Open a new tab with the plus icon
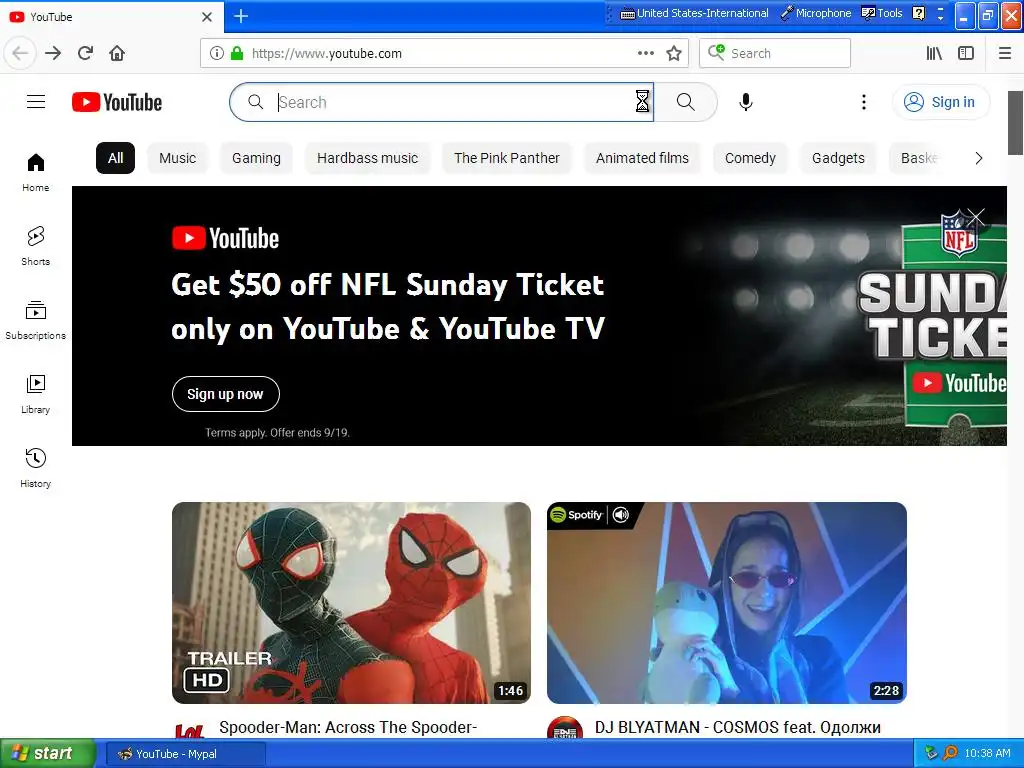 [x=240, y=16]
